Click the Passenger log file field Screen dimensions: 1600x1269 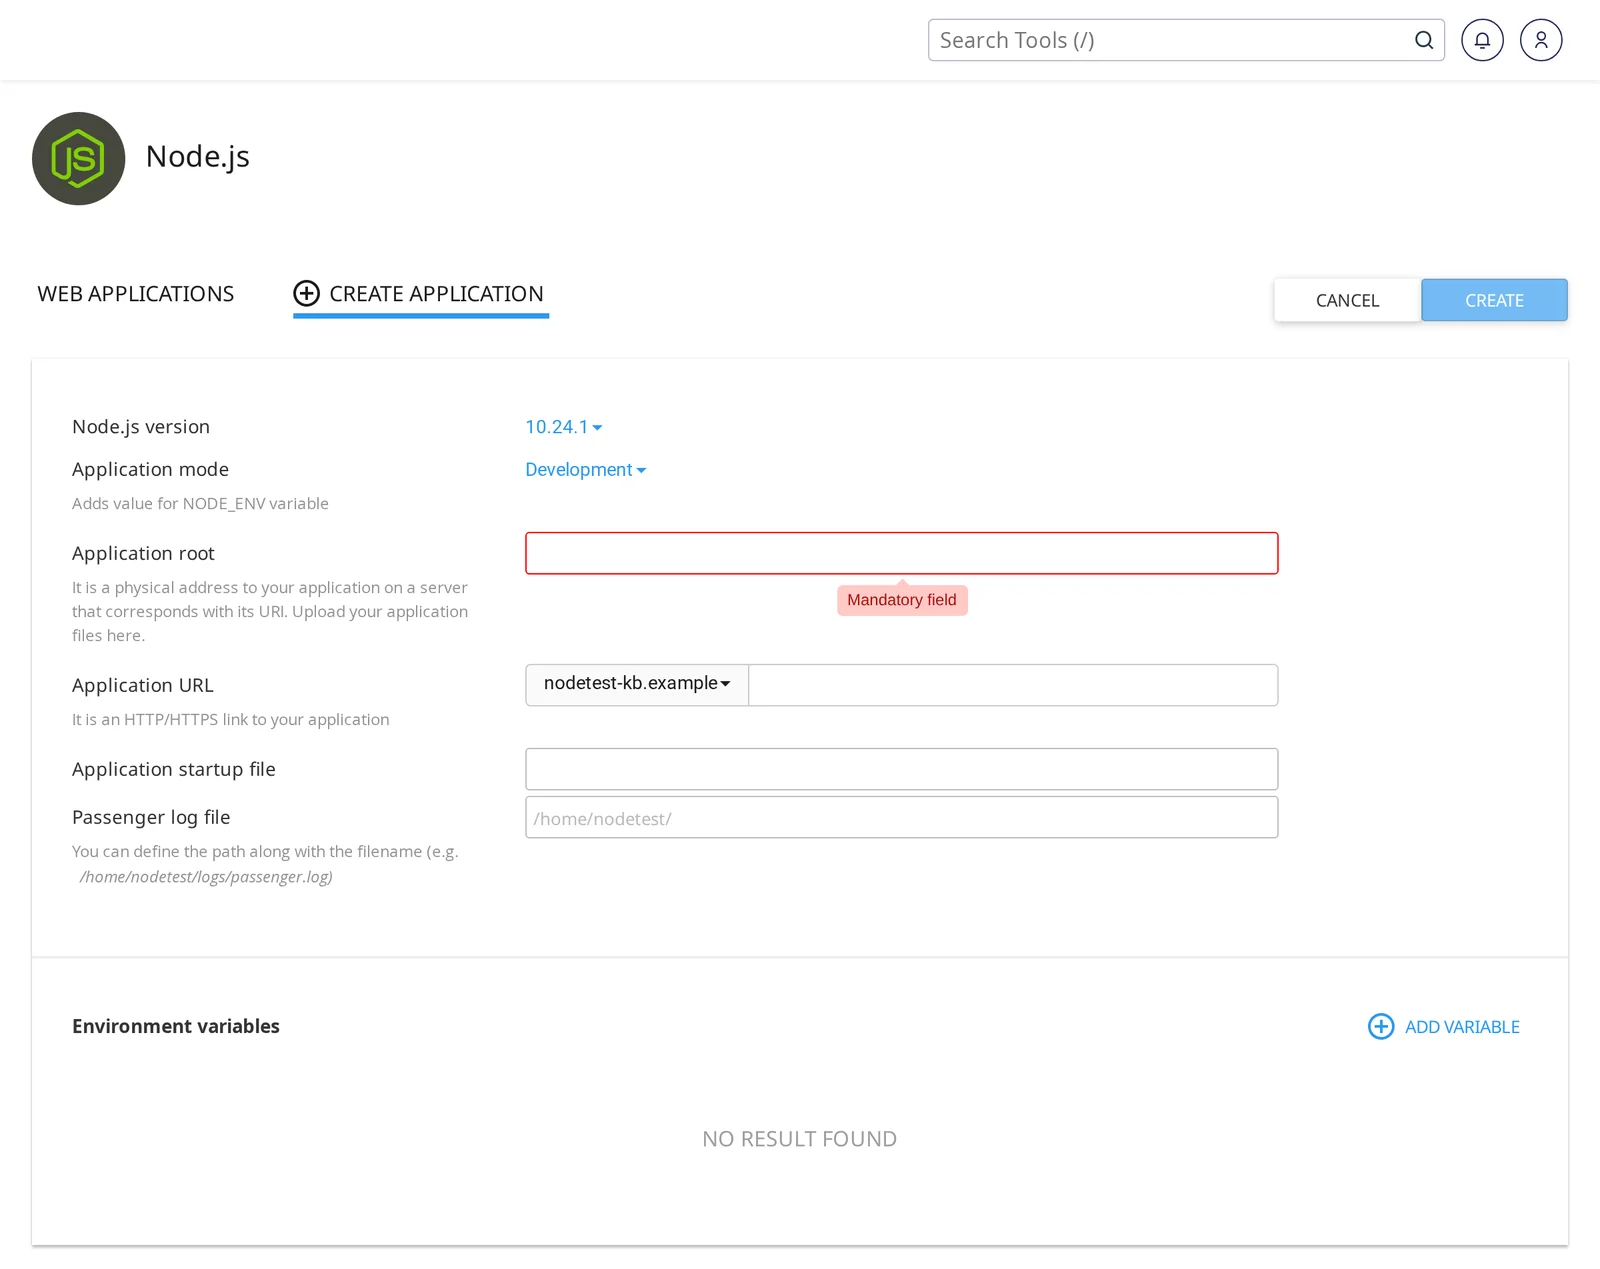pos(902,817)
